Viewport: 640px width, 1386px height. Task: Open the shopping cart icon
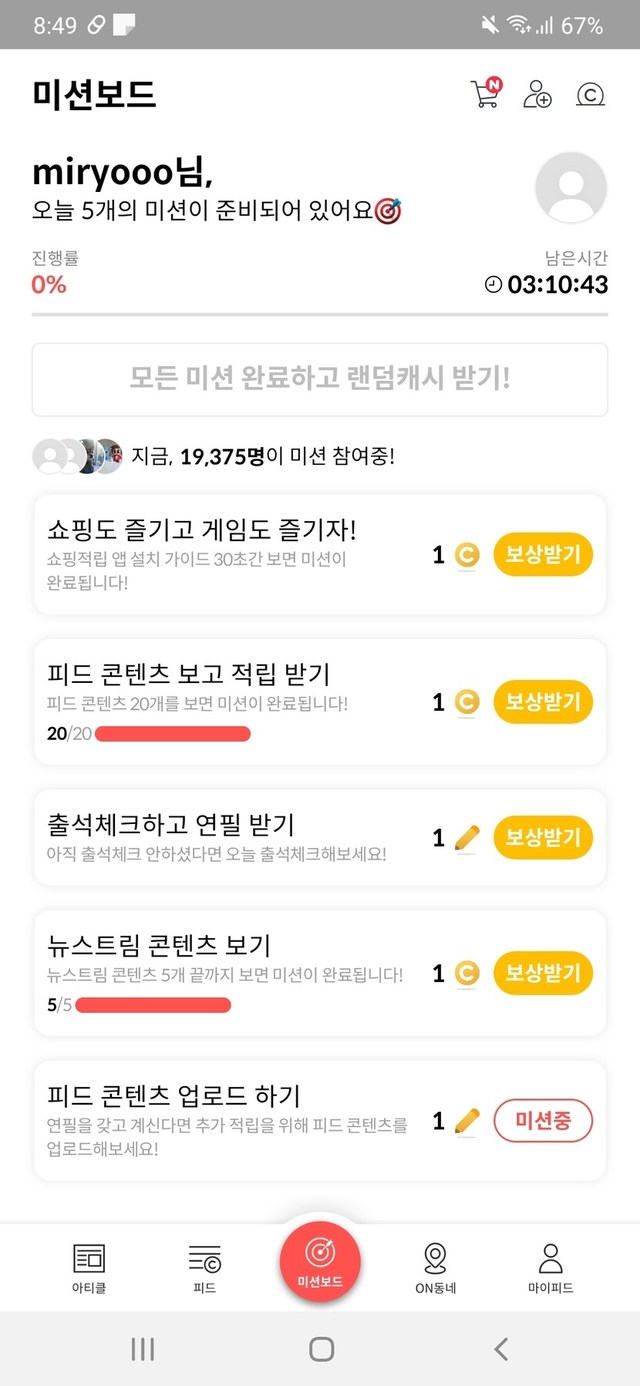(x=485, y=94)
